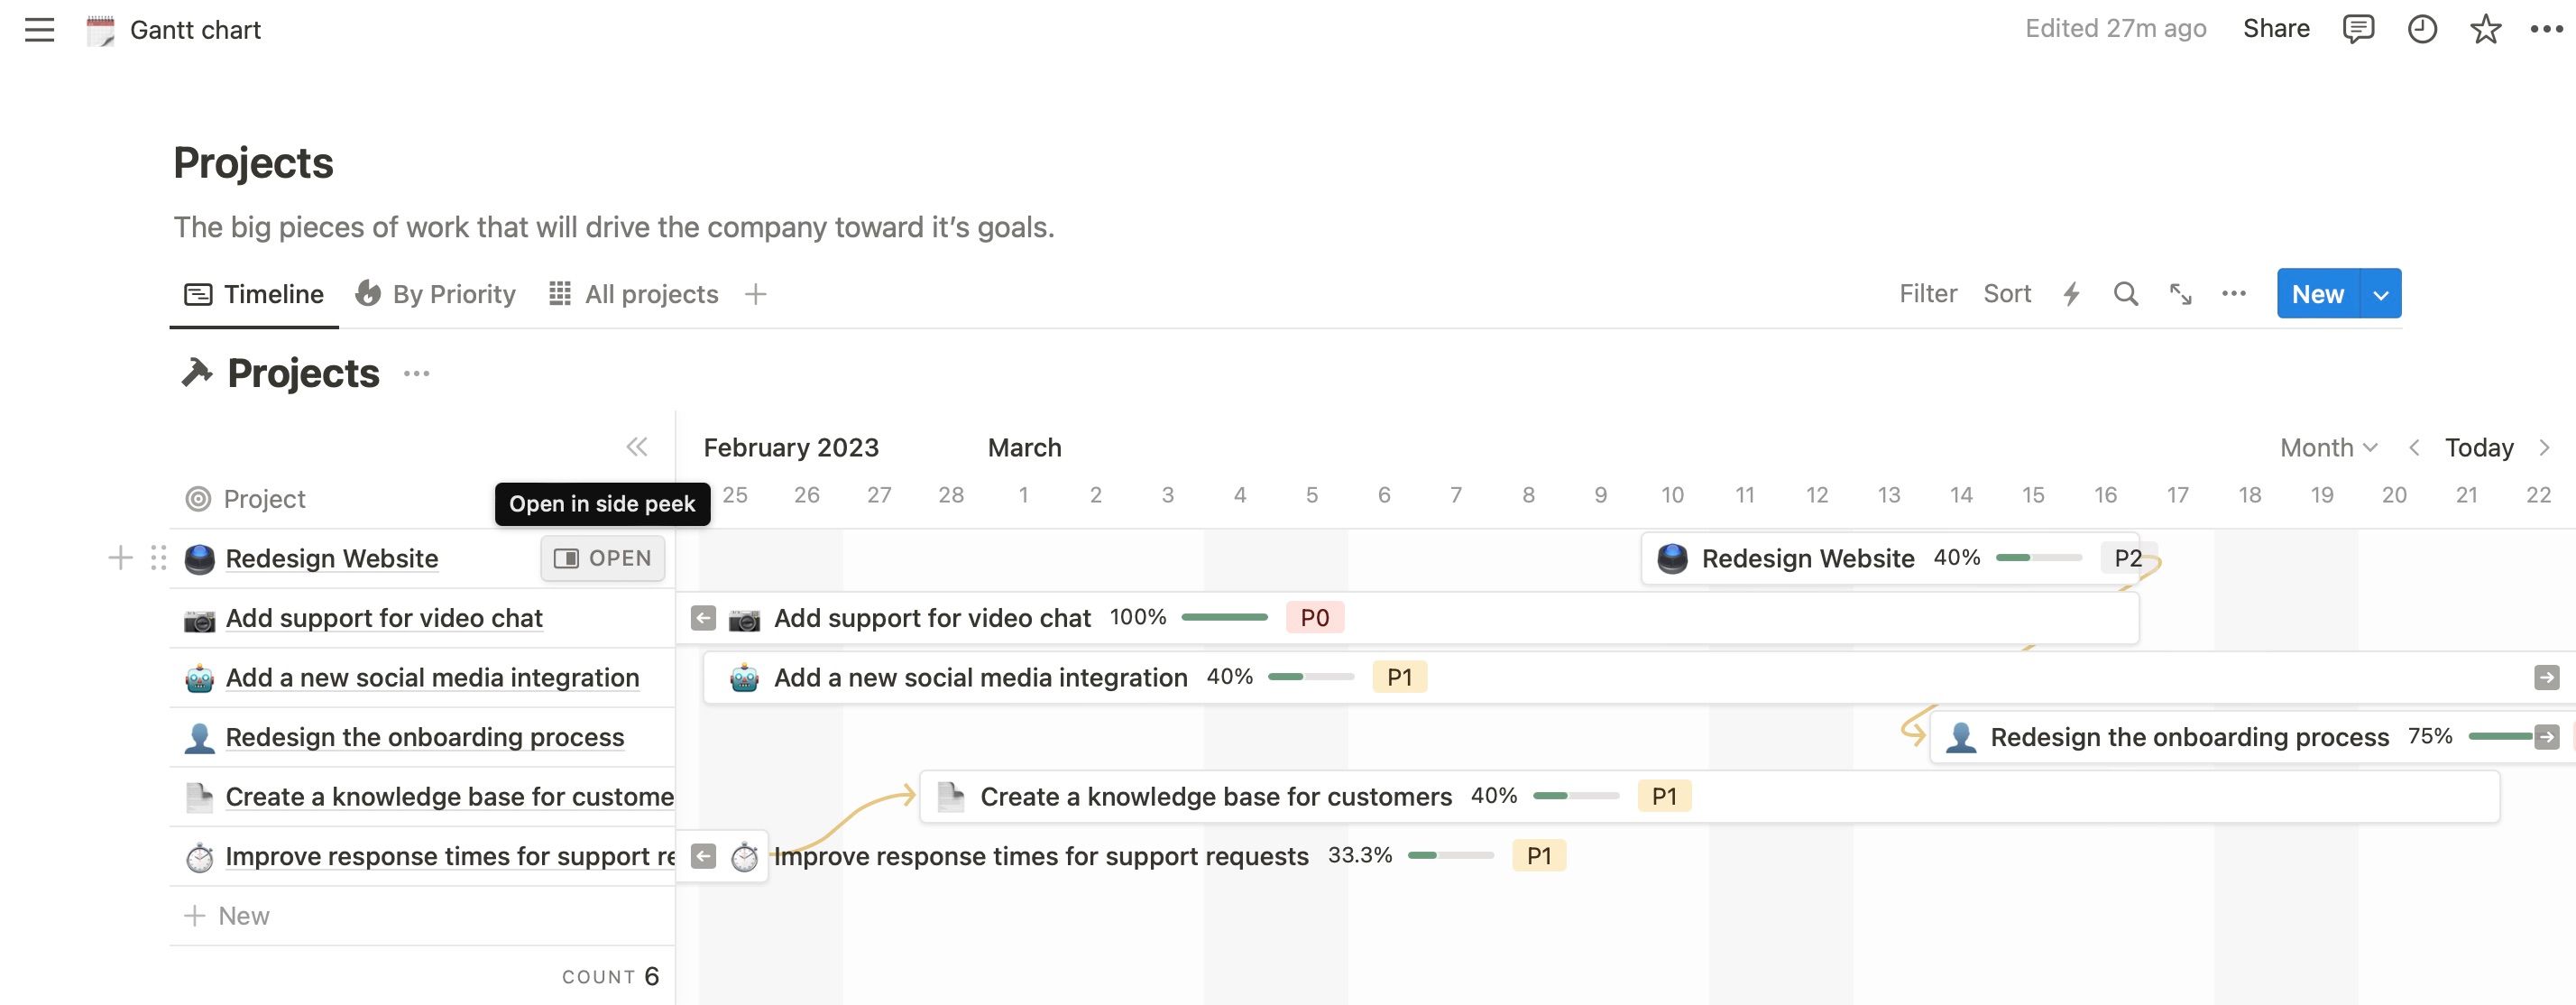The image size is (2576, 1005).
Task: Click the lightning bolt automations icon
Action: tap(2071, 294)
